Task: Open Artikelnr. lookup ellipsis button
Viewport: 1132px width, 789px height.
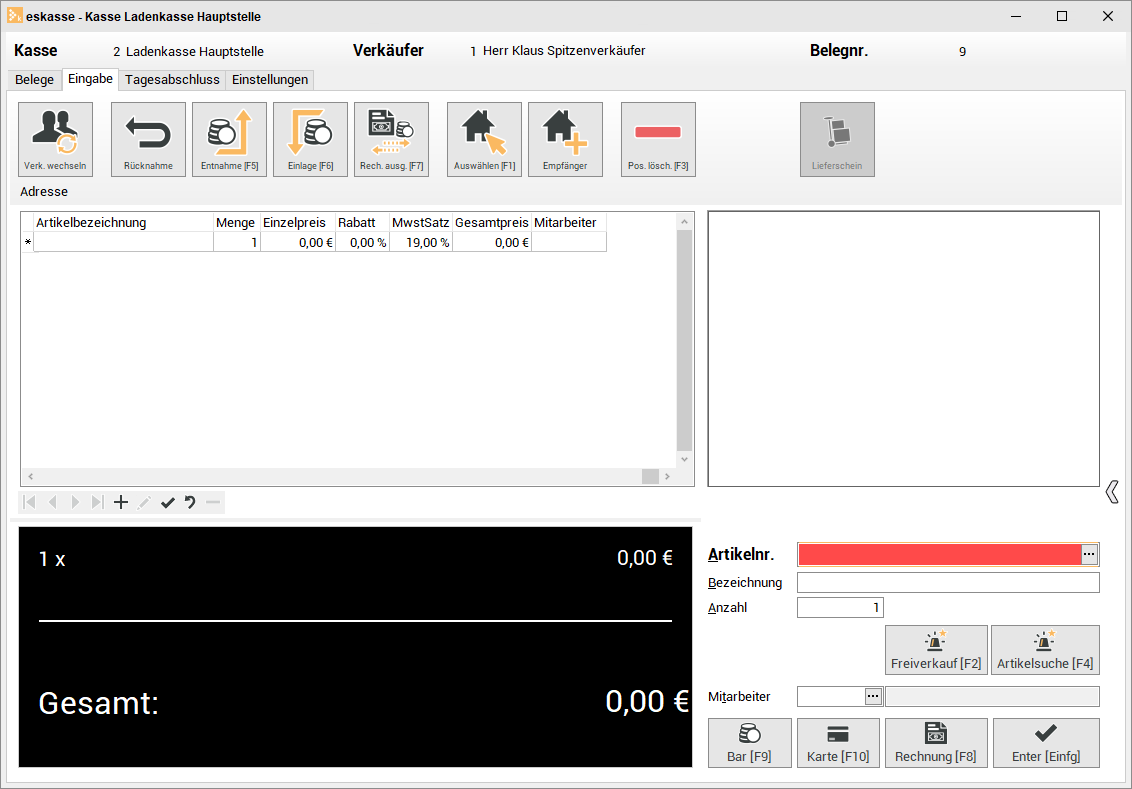Action: (x=1089, y=554)
